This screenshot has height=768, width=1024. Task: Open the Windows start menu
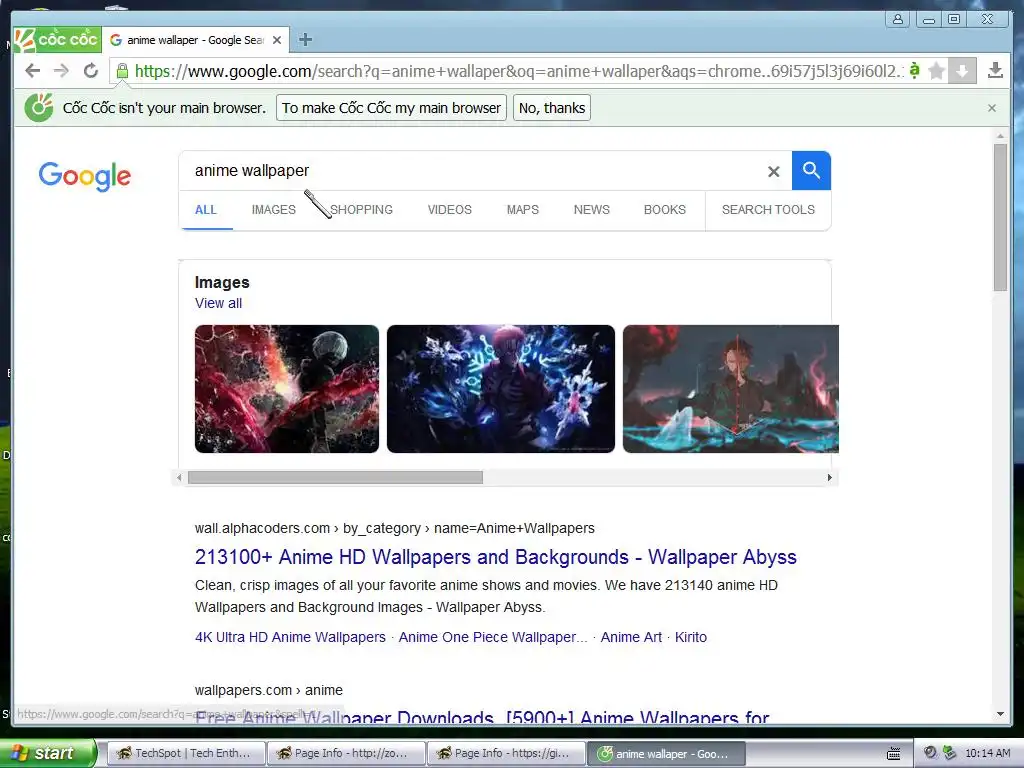[x=48, y=753]
